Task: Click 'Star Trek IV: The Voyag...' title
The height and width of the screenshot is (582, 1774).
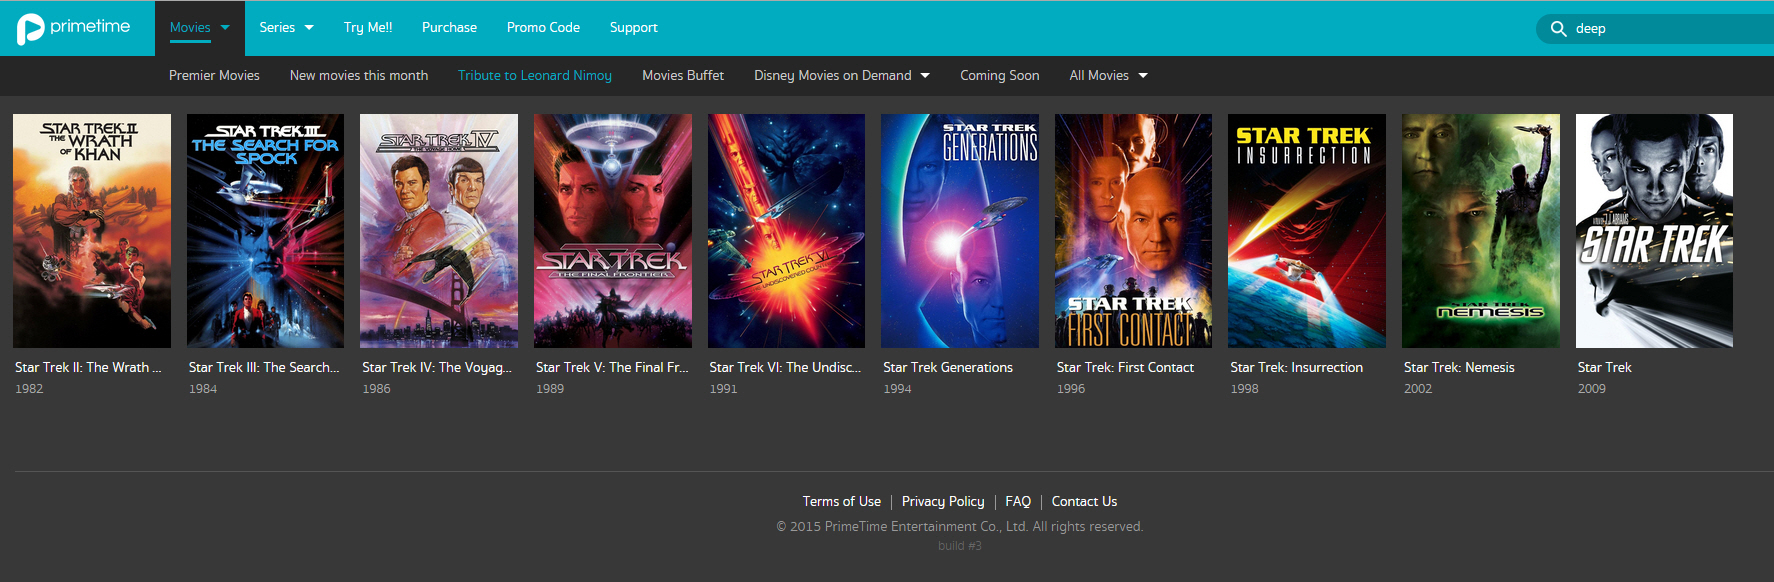Action: coord(437,368)
